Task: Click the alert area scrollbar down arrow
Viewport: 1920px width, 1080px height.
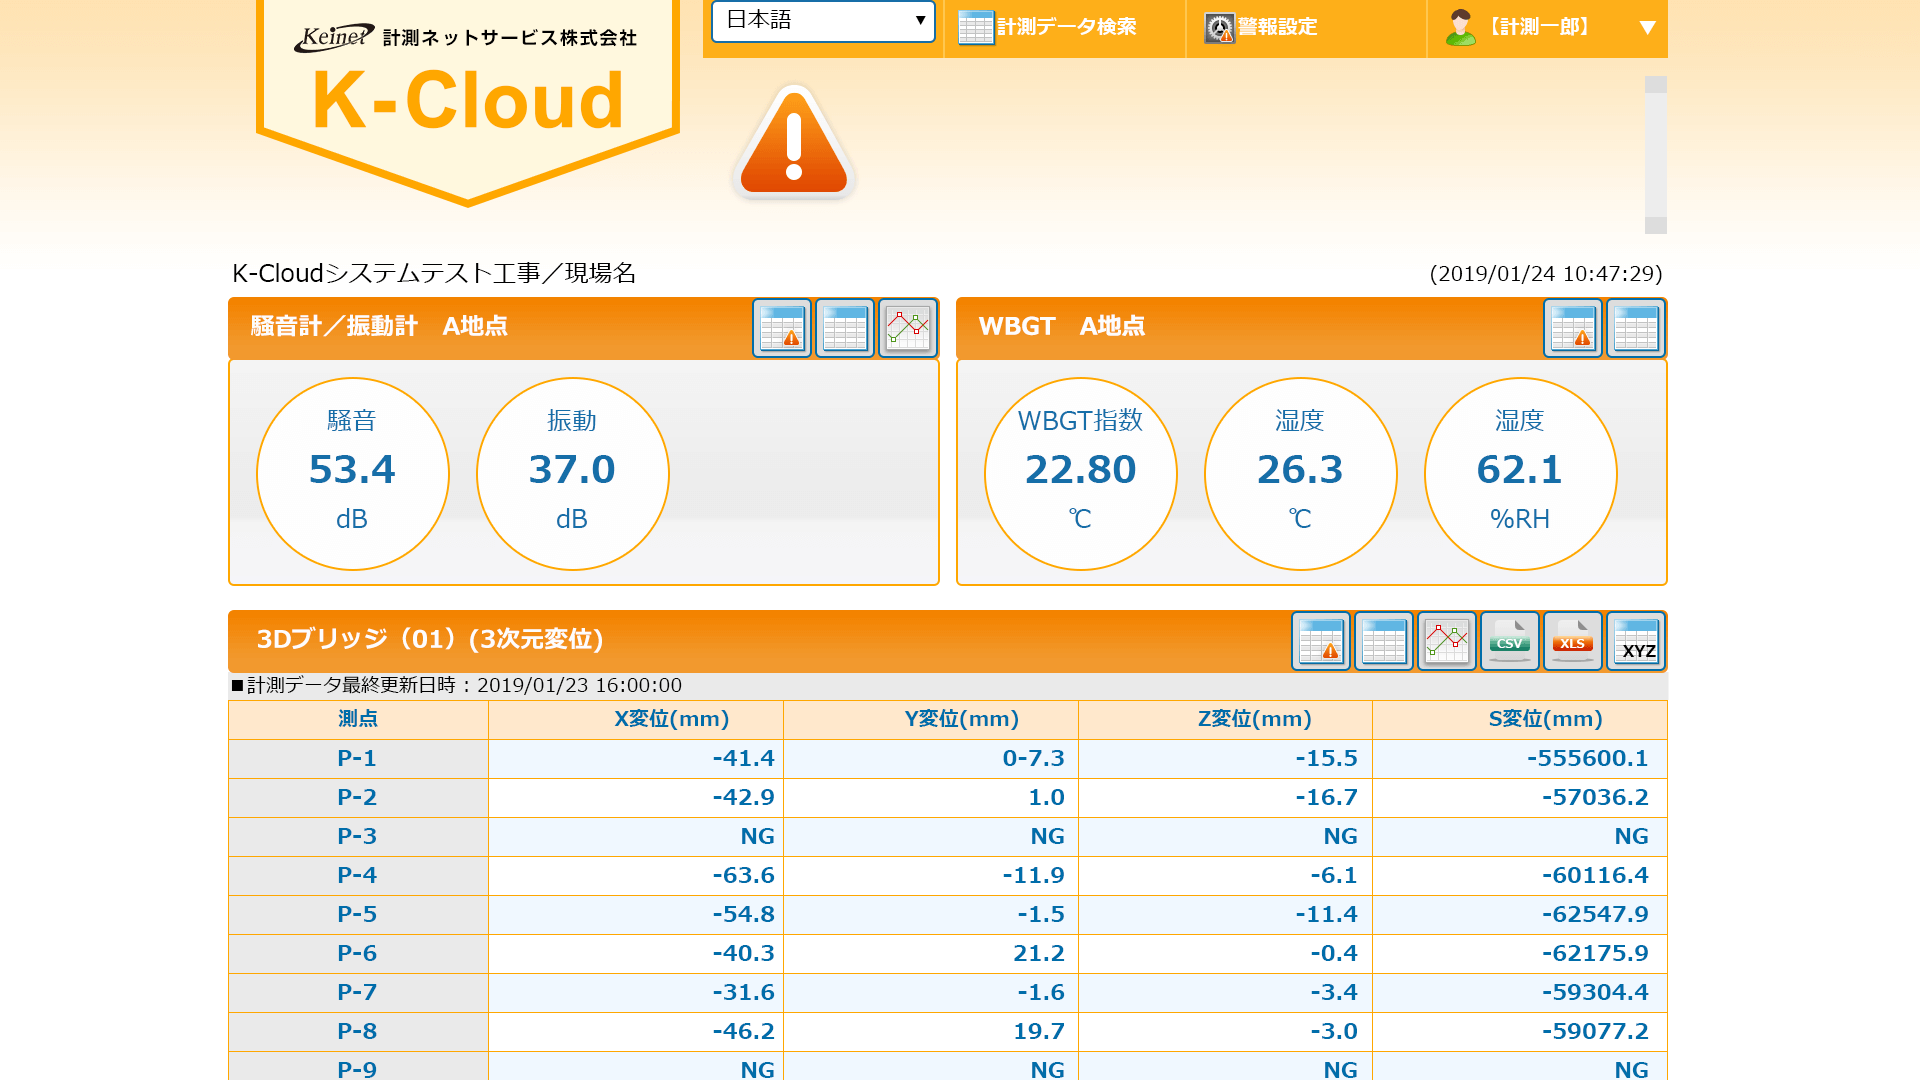Action: tap(1656, 226)
